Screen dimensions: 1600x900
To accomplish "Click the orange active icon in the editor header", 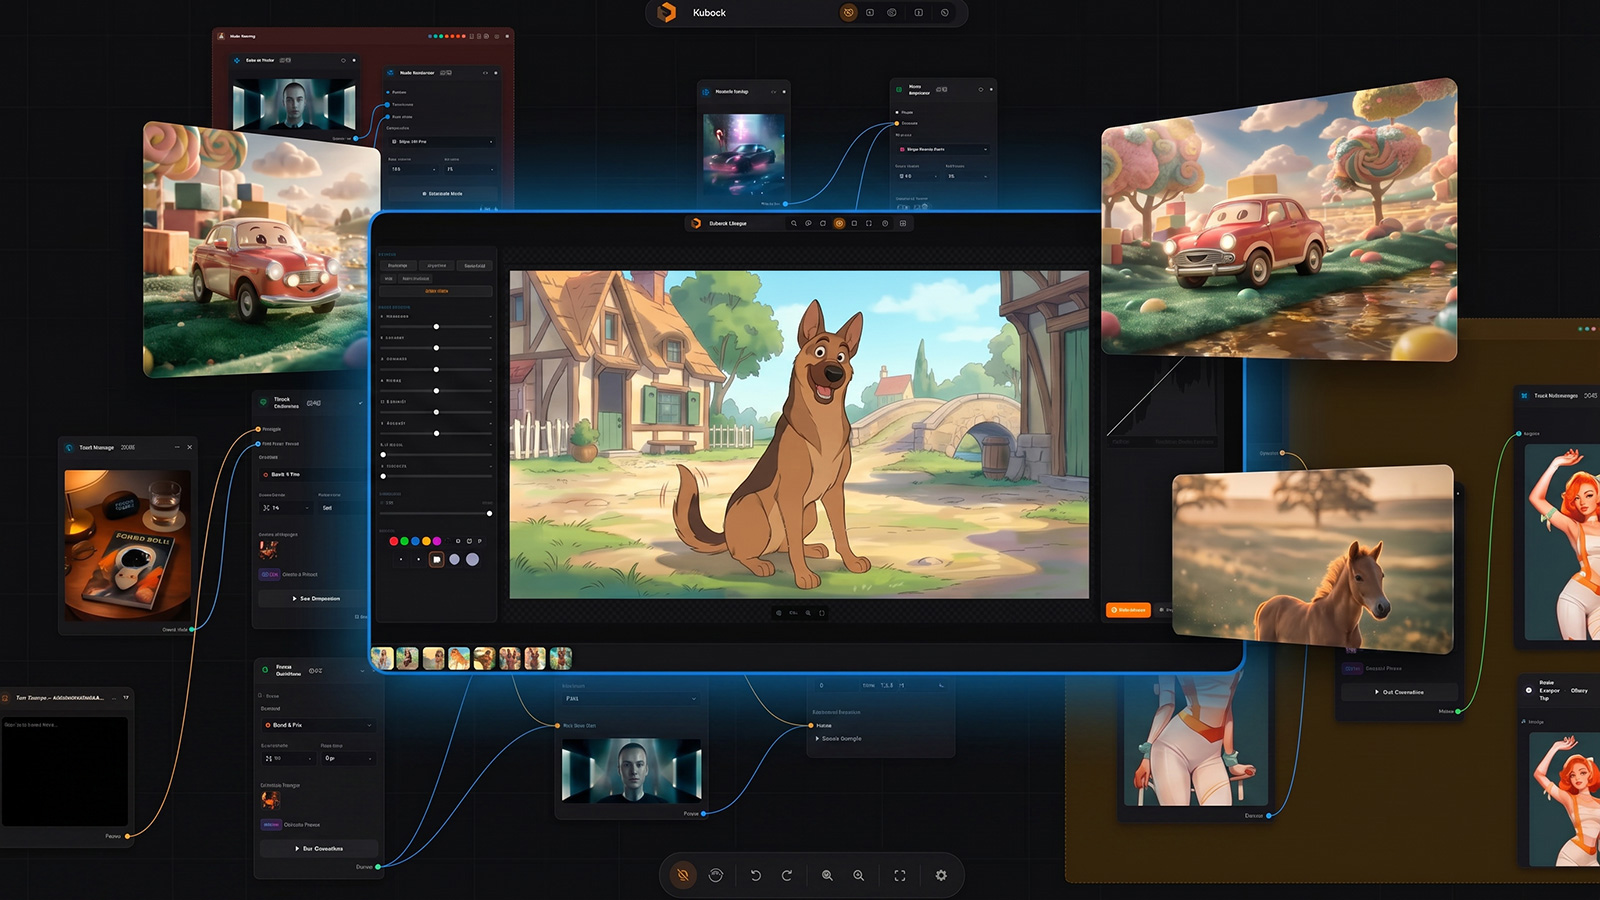I will coord(839,223).
